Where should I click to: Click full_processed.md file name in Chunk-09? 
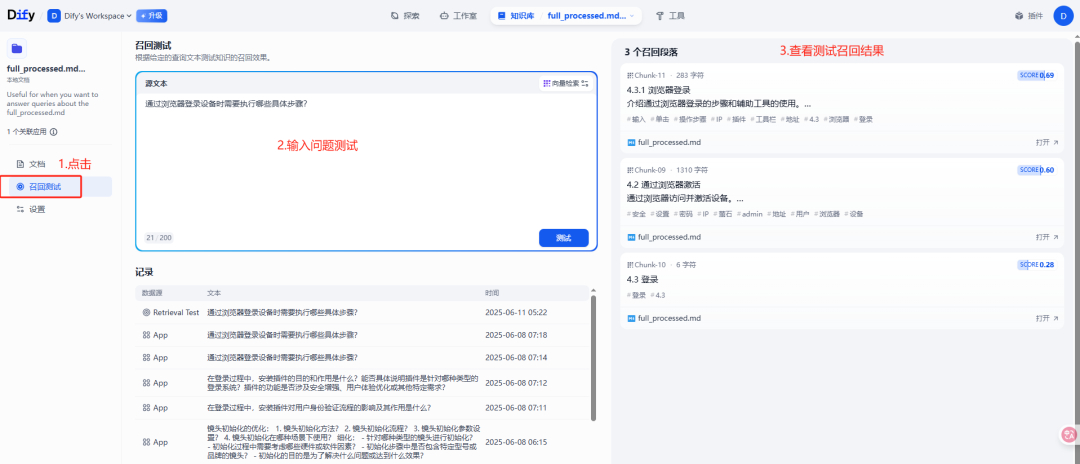pyautogui.click(x=669, y=237)
